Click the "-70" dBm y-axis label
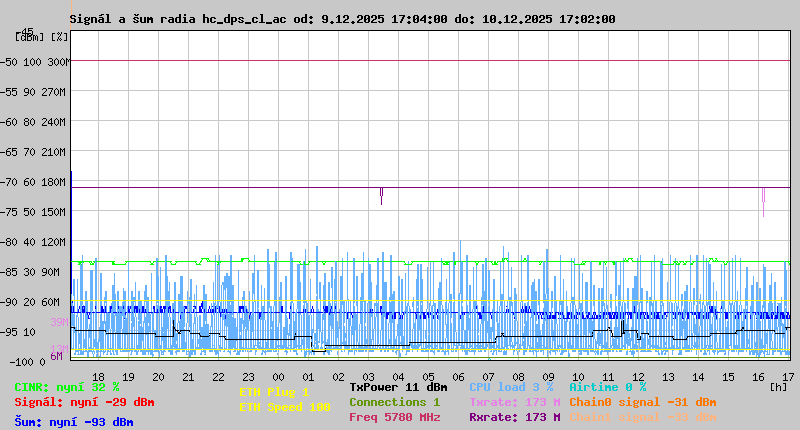Screen dimensions: 800x430 pos(9,183)
